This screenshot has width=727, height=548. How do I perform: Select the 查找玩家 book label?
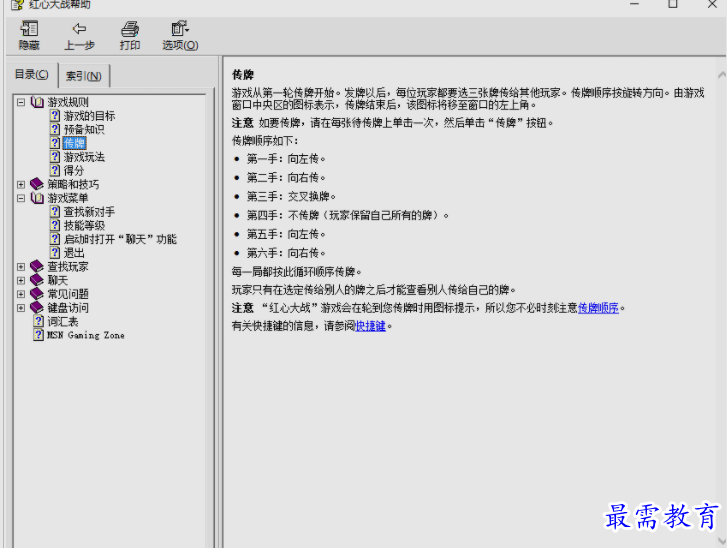(x=68, y=267)
